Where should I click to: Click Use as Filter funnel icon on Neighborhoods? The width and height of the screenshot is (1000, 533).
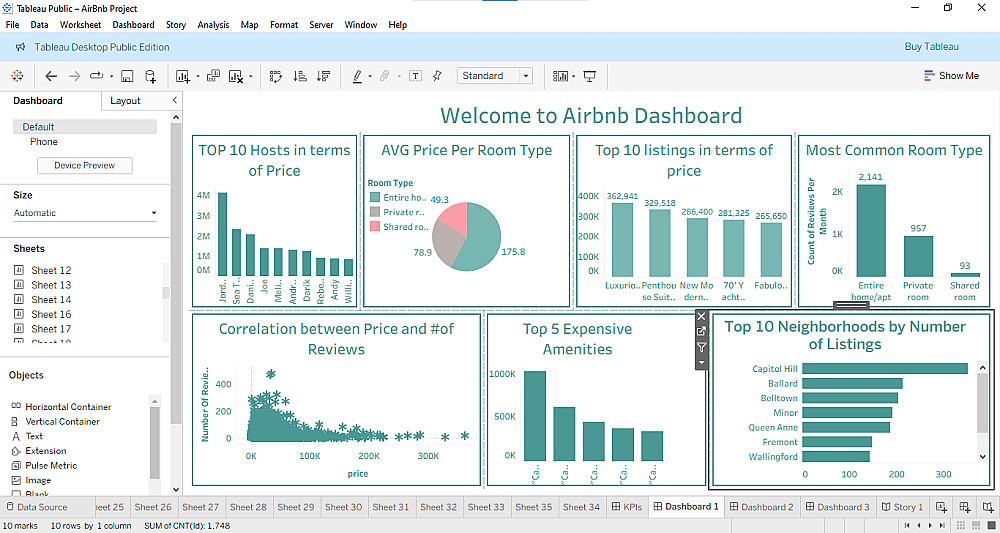click(x=701, y=347)
